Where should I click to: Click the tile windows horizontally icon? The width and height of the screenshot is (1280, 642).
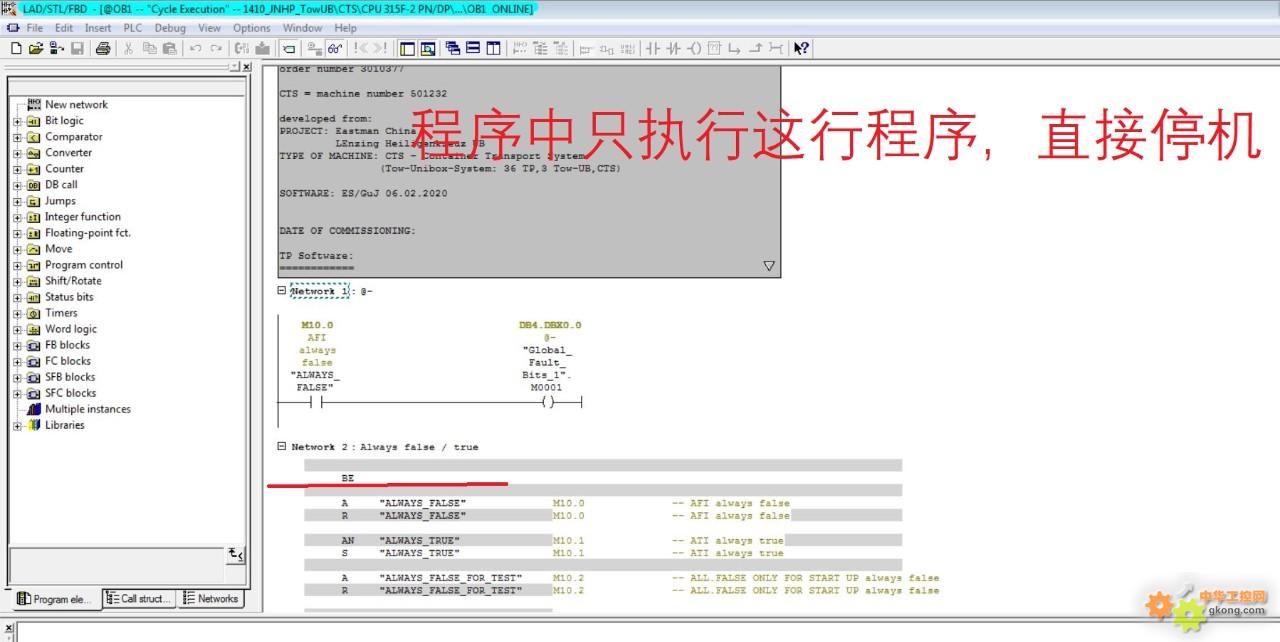point(474,48)
